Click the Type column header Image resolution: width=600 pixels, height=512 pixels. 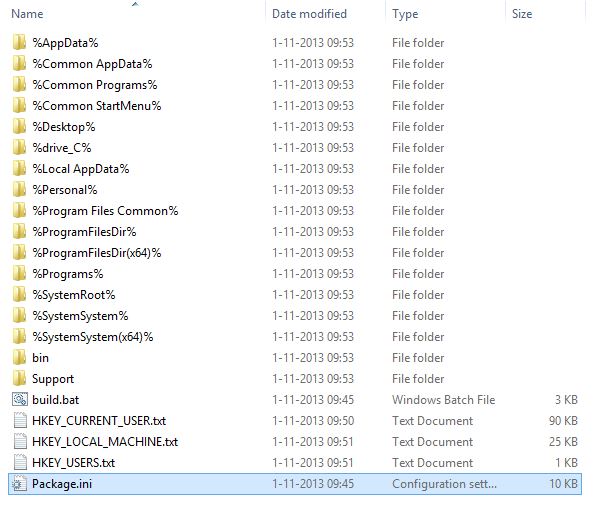point(405,14)
